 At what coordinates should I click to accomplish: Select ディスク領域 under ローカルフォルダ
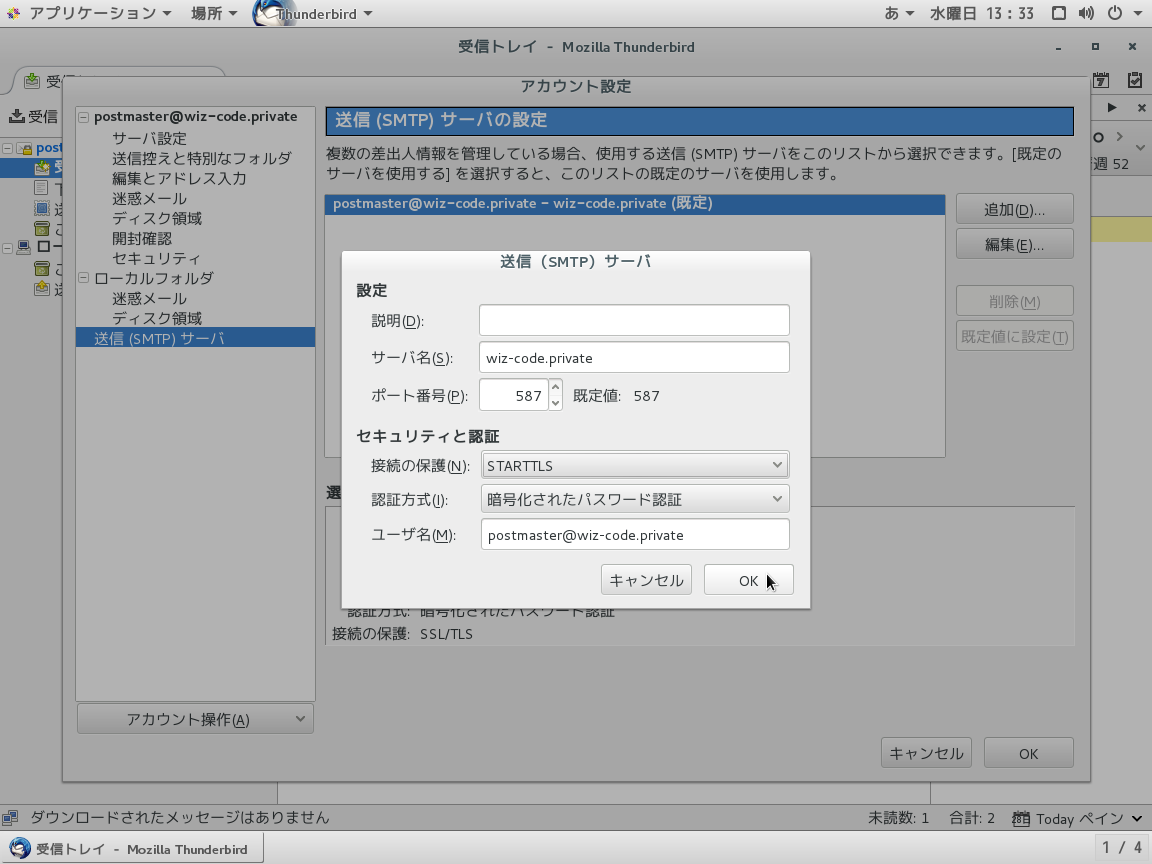[x=157, y=318]
